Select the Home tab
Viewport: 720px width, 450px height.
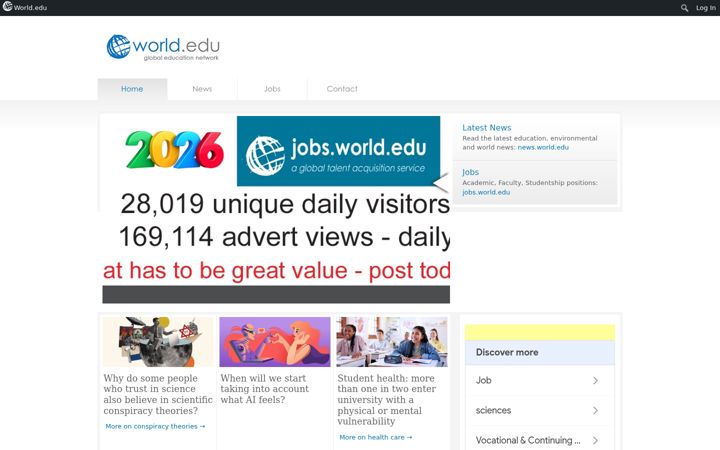click(132, 89)
